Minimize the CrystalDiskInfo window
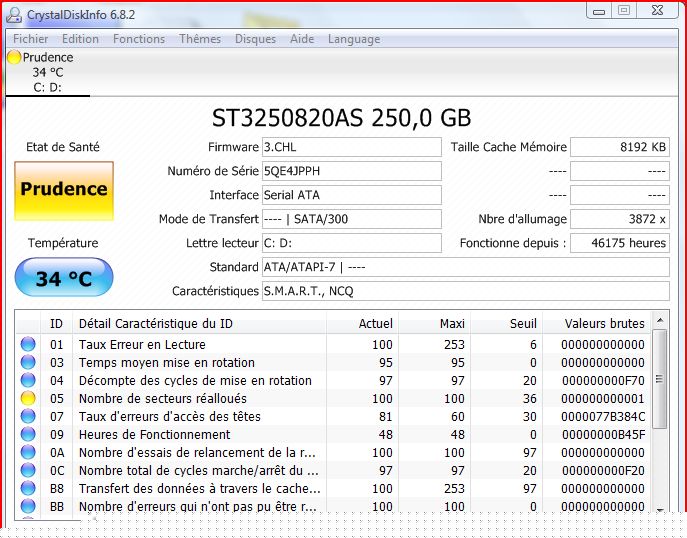 pos(598,11)
